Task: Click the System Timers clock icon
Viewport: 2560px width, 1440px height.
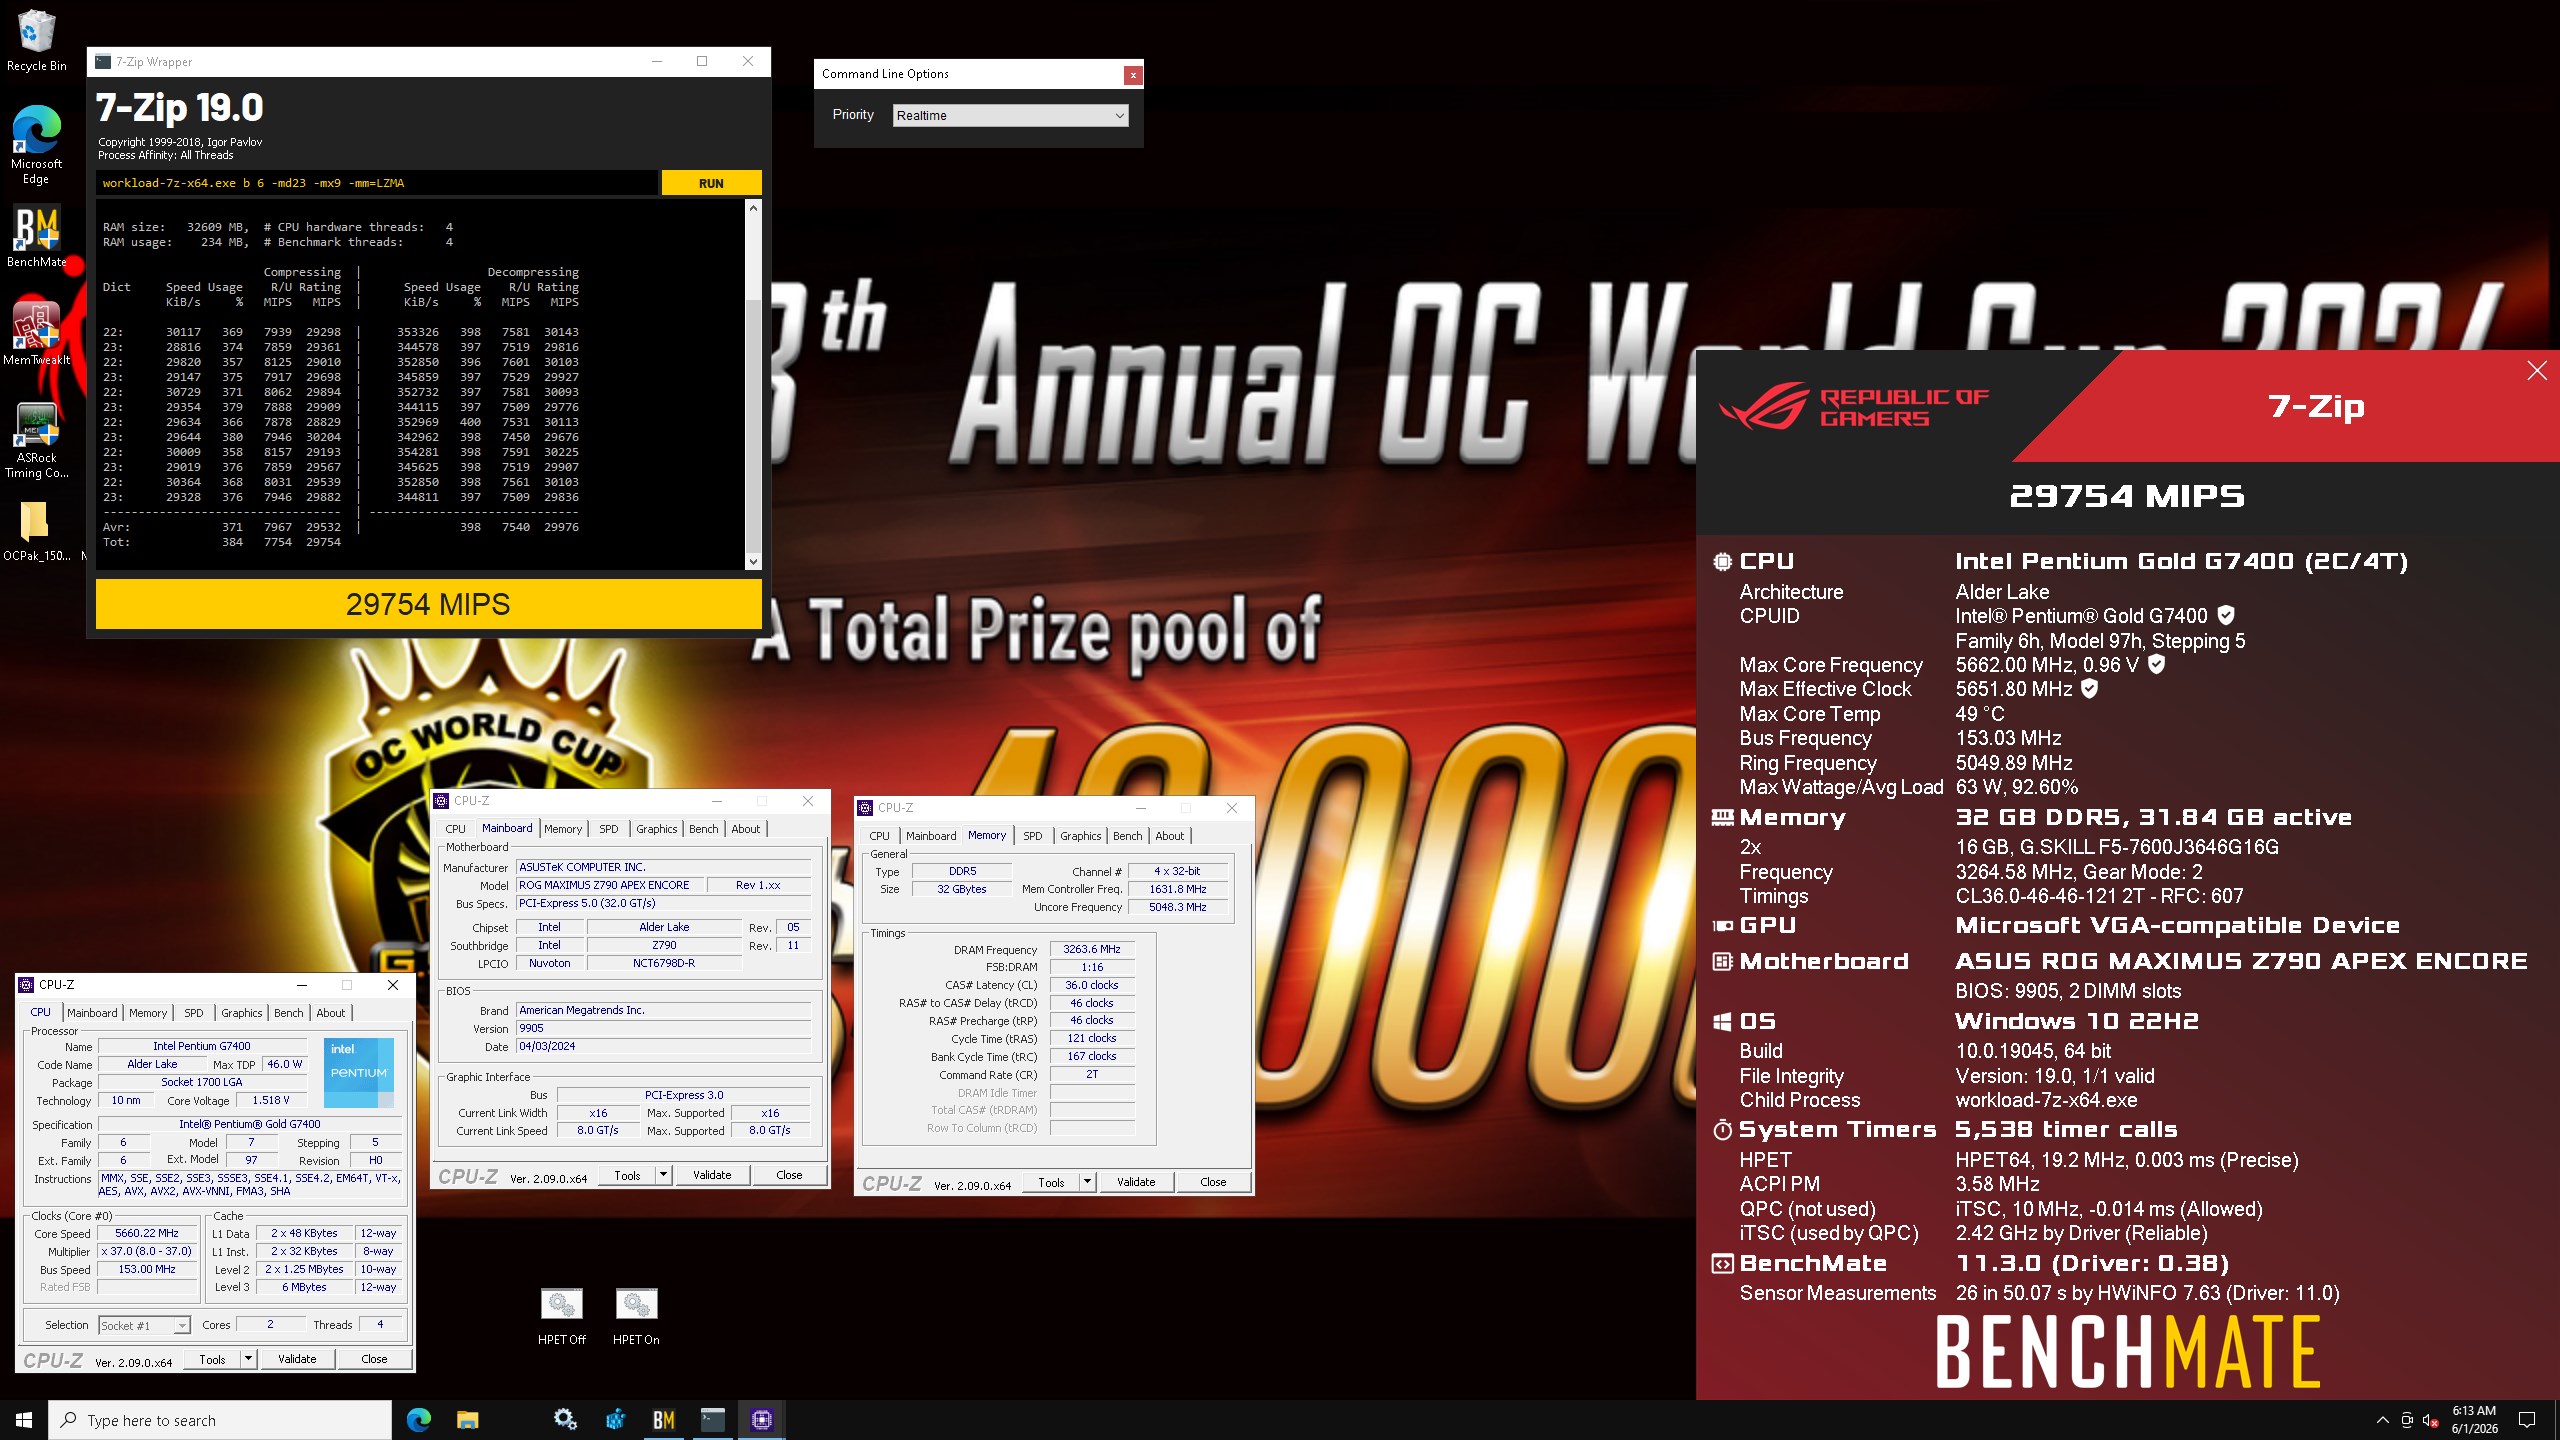Action: tap(1722, 1130)
